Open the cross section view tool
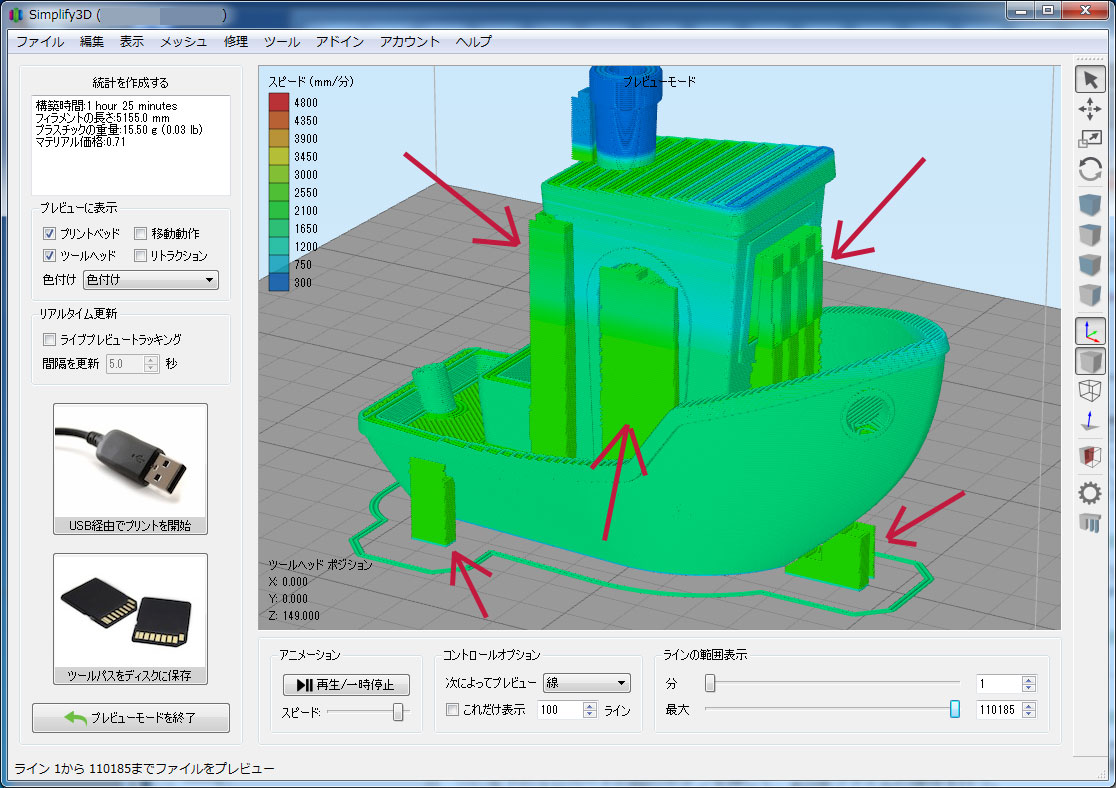1116x788 pixels. click(1090, 457)
